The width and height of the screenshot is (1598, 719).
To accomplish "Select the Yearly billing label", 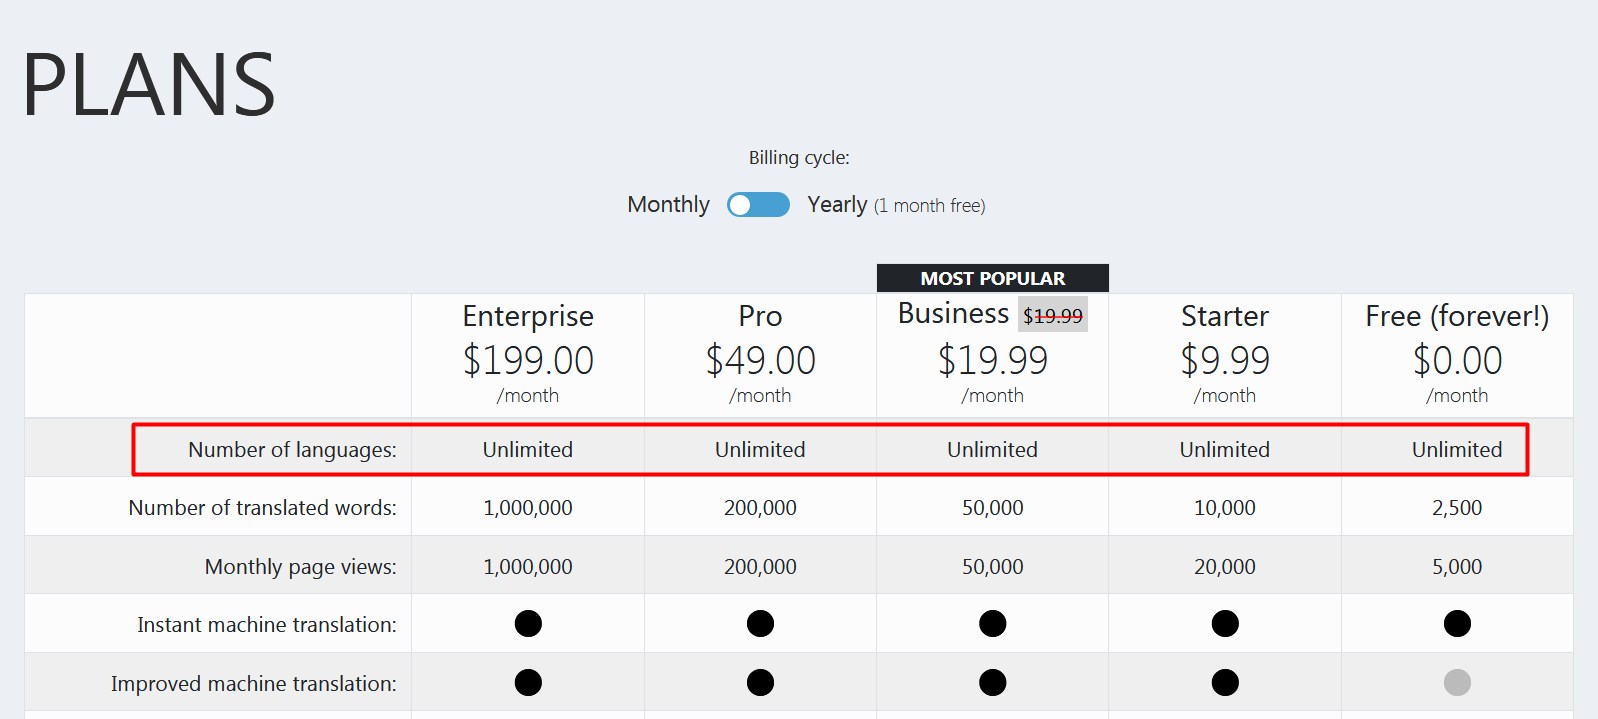I will click(837, 205).
